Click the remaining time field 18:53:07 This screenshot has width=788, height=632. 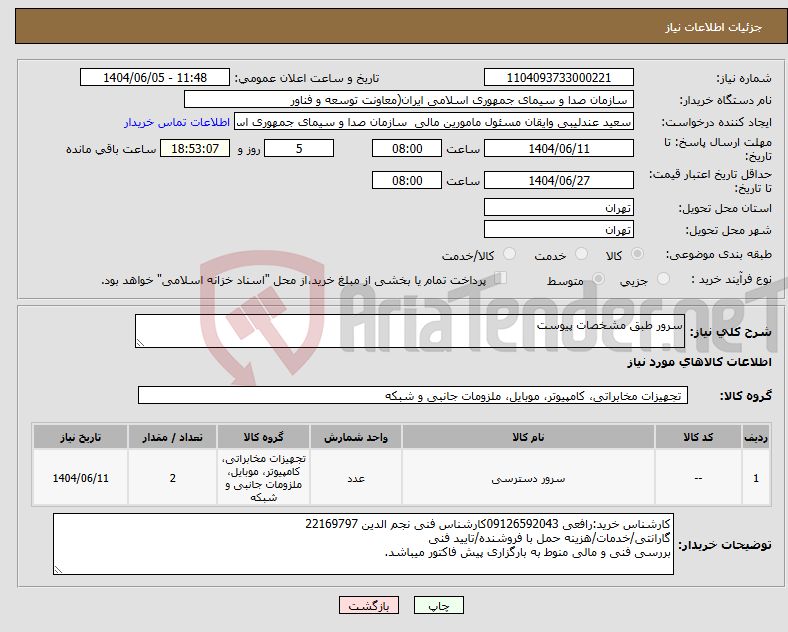tap(195, 148)
